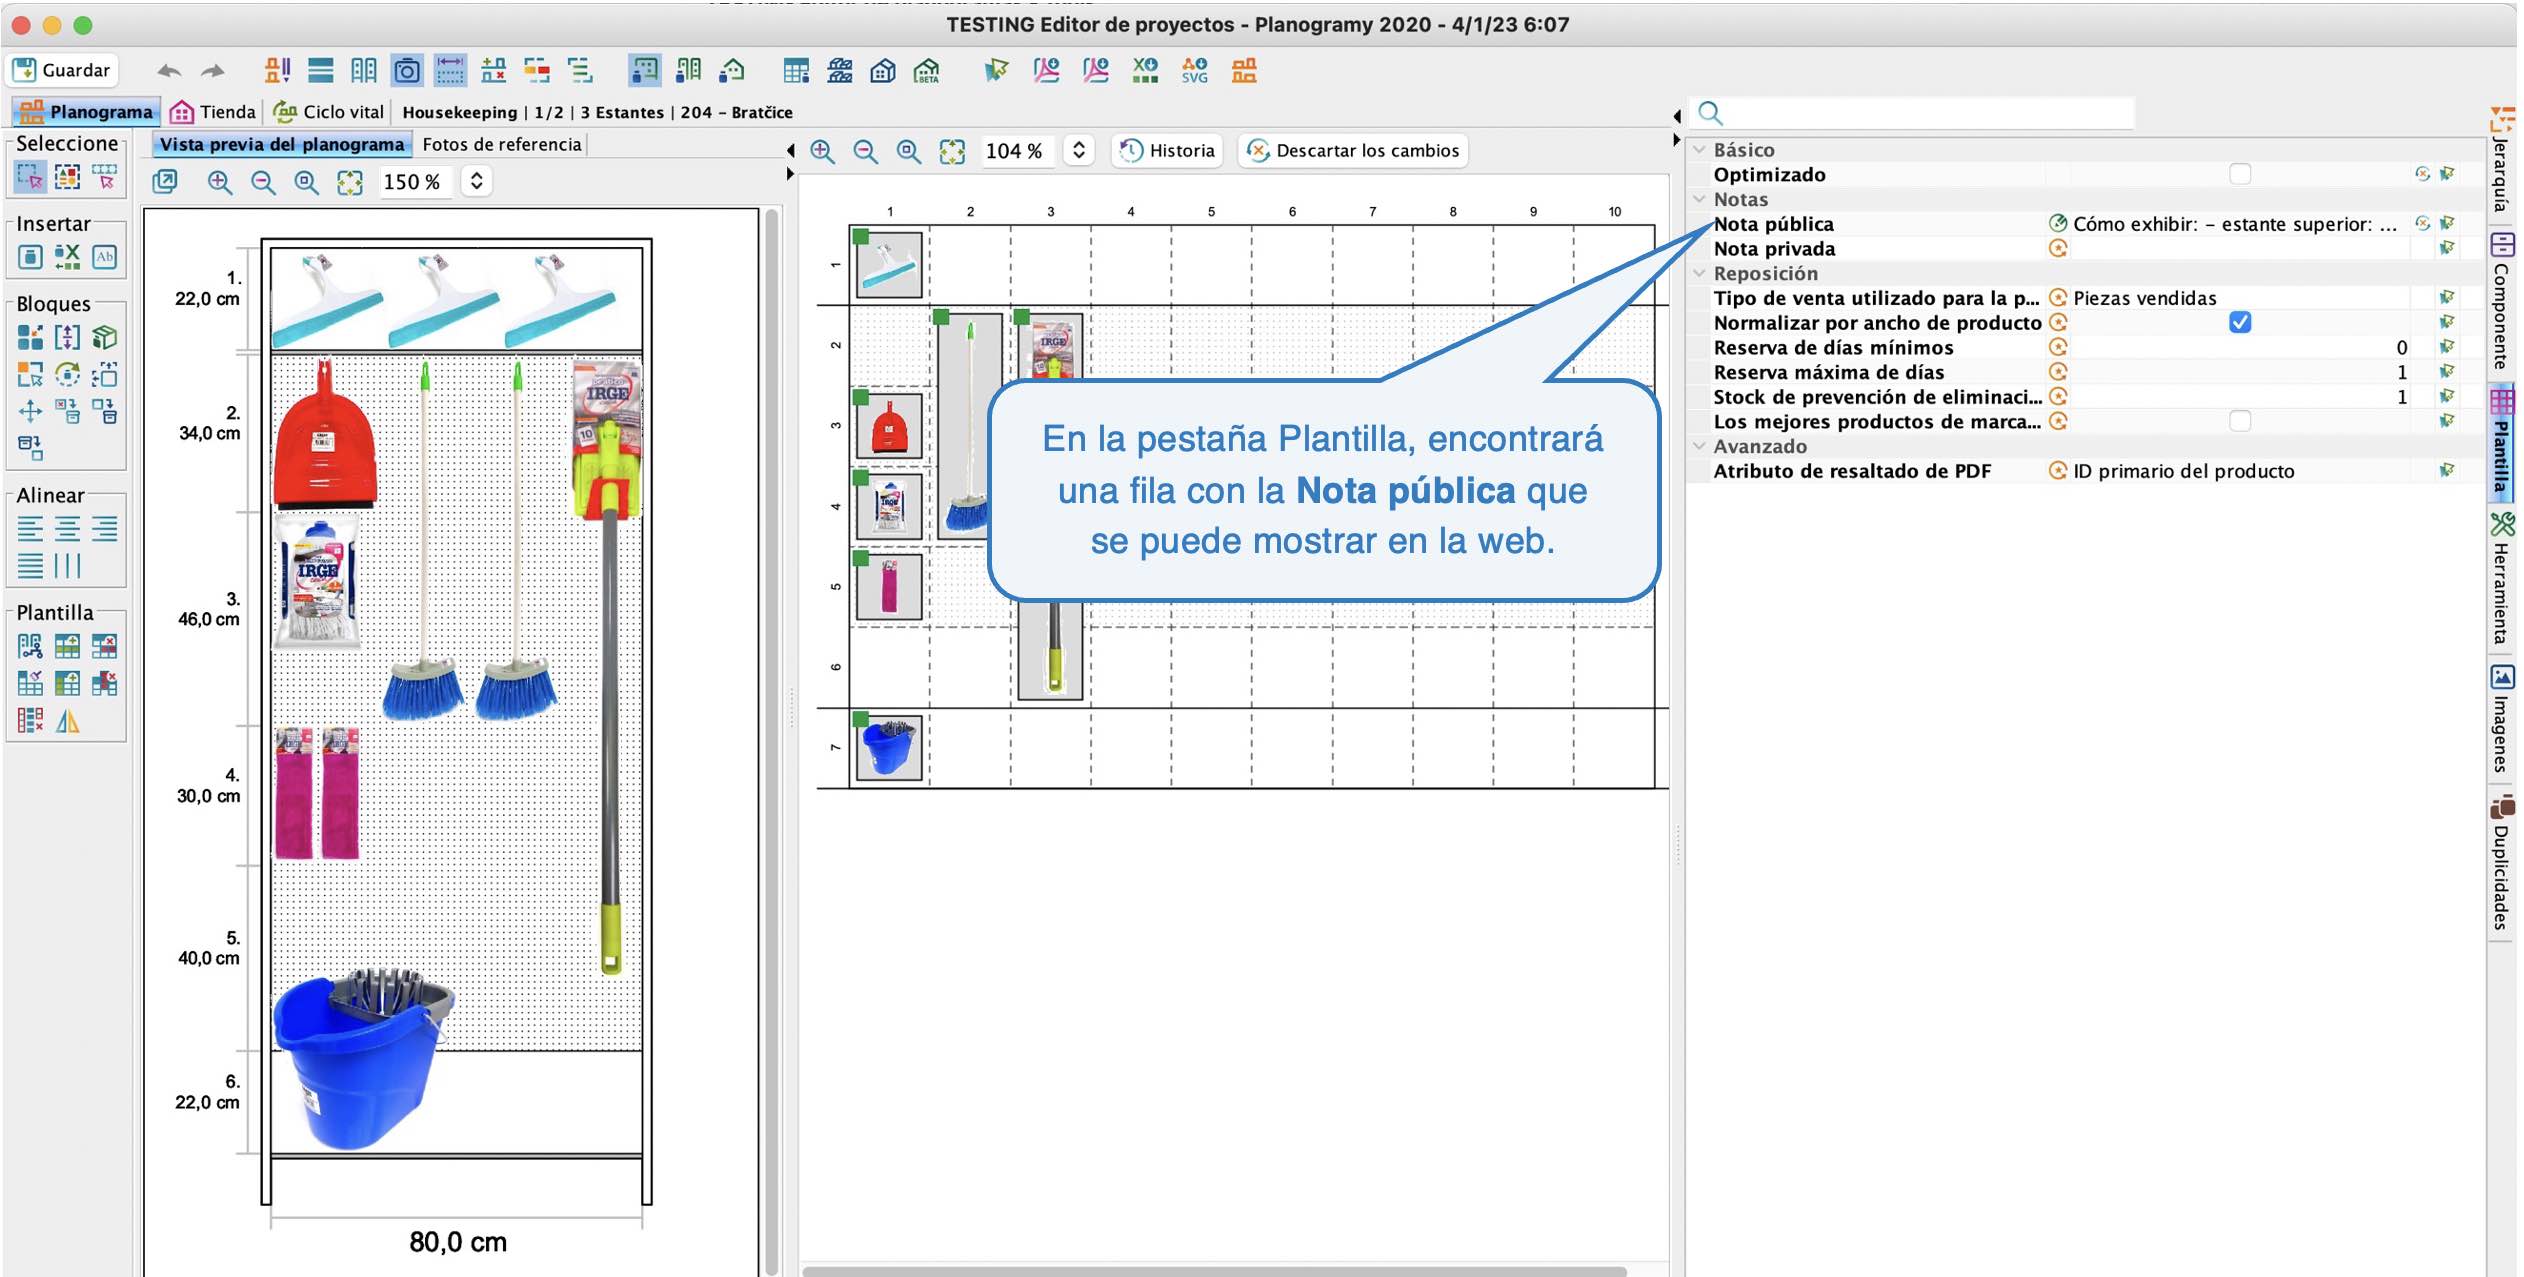
Task: Click the Historia button
Action: [1168, 151]
